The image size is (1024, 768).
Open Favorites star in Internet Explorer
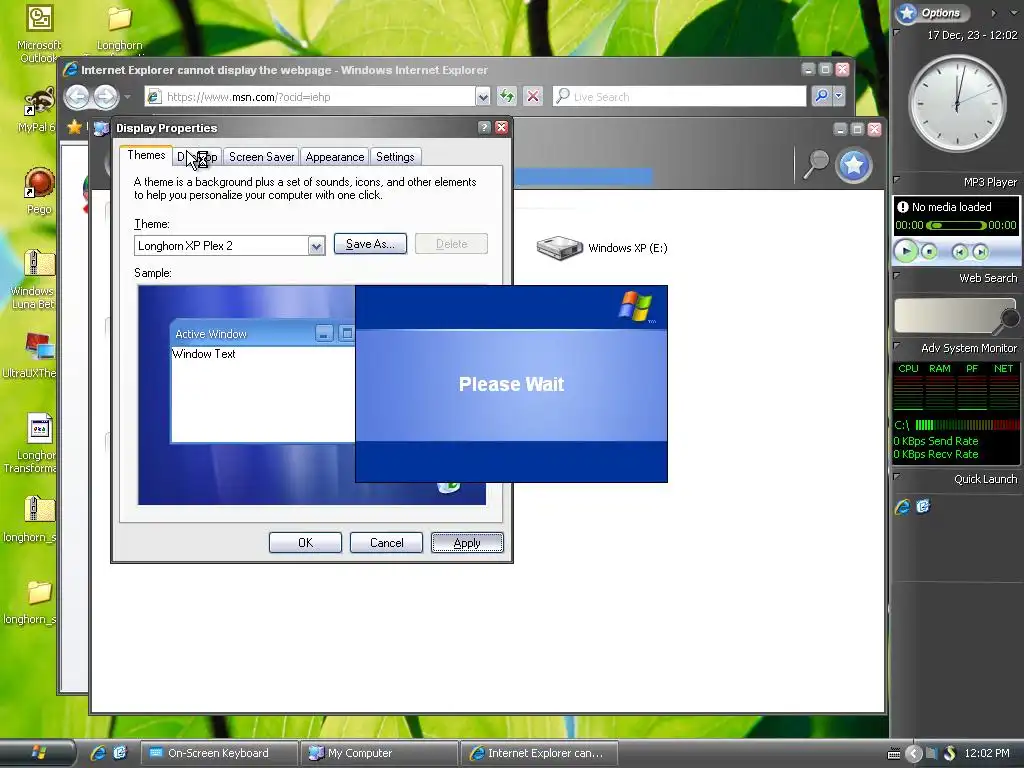74,127
